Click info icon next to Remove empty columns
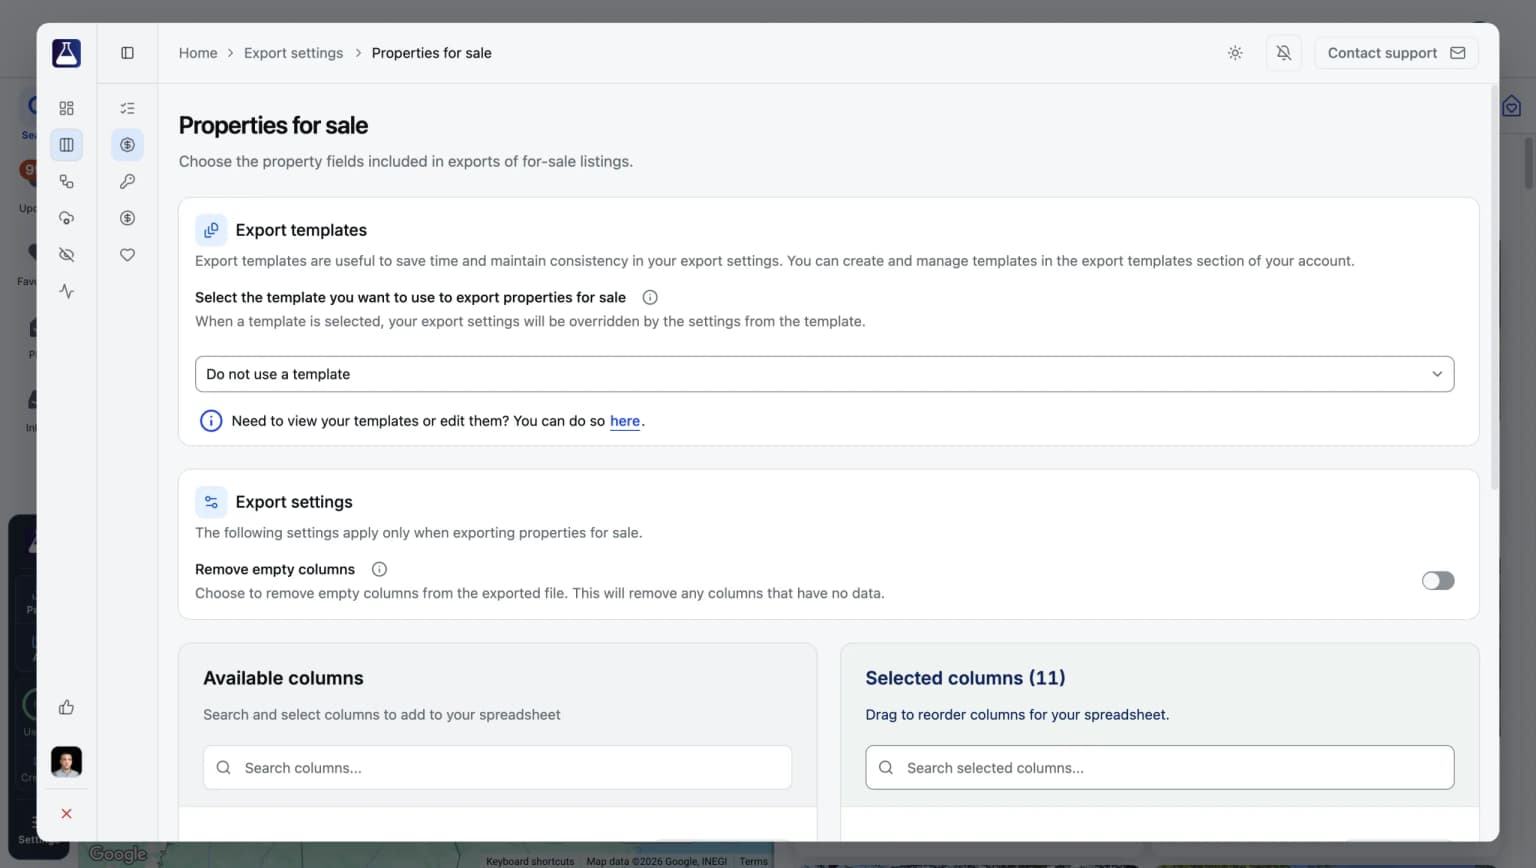 click(379, 569)
